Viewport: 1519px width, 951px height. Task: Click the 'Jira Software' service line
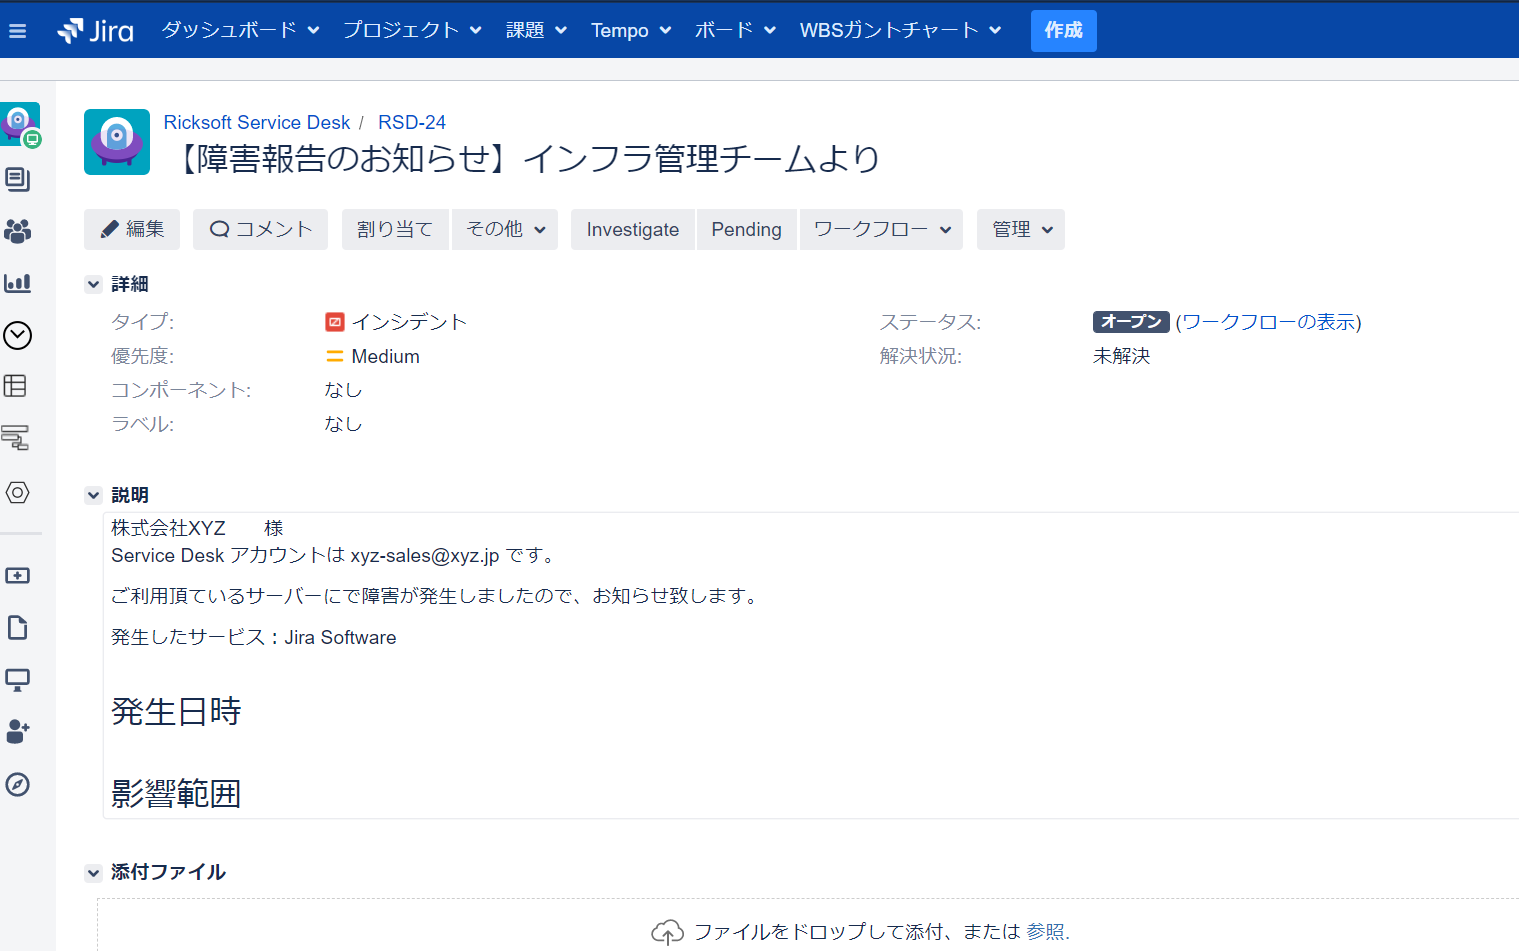[x=254, y=637]
